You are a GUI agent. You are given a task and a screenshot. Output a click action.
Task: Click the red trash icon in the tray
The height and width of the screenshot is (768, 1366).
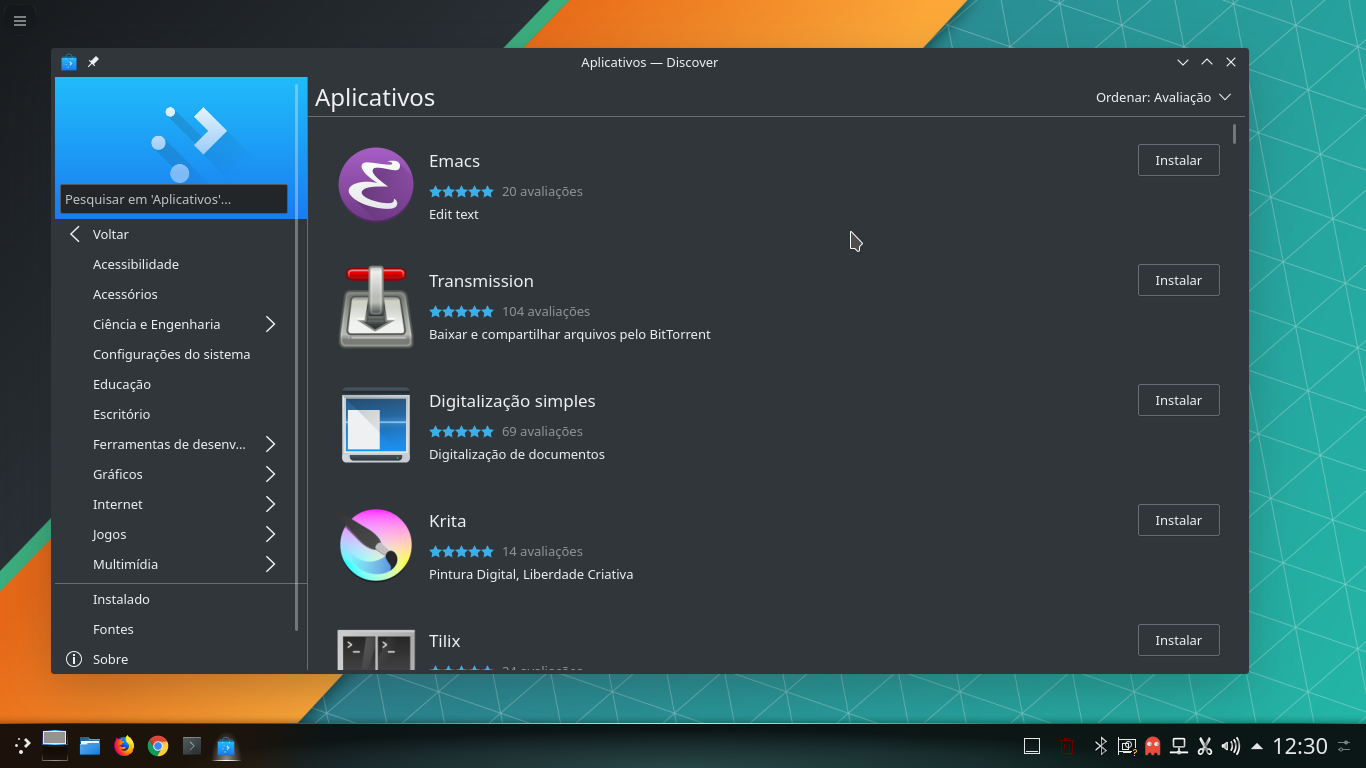coord(1066,745)
